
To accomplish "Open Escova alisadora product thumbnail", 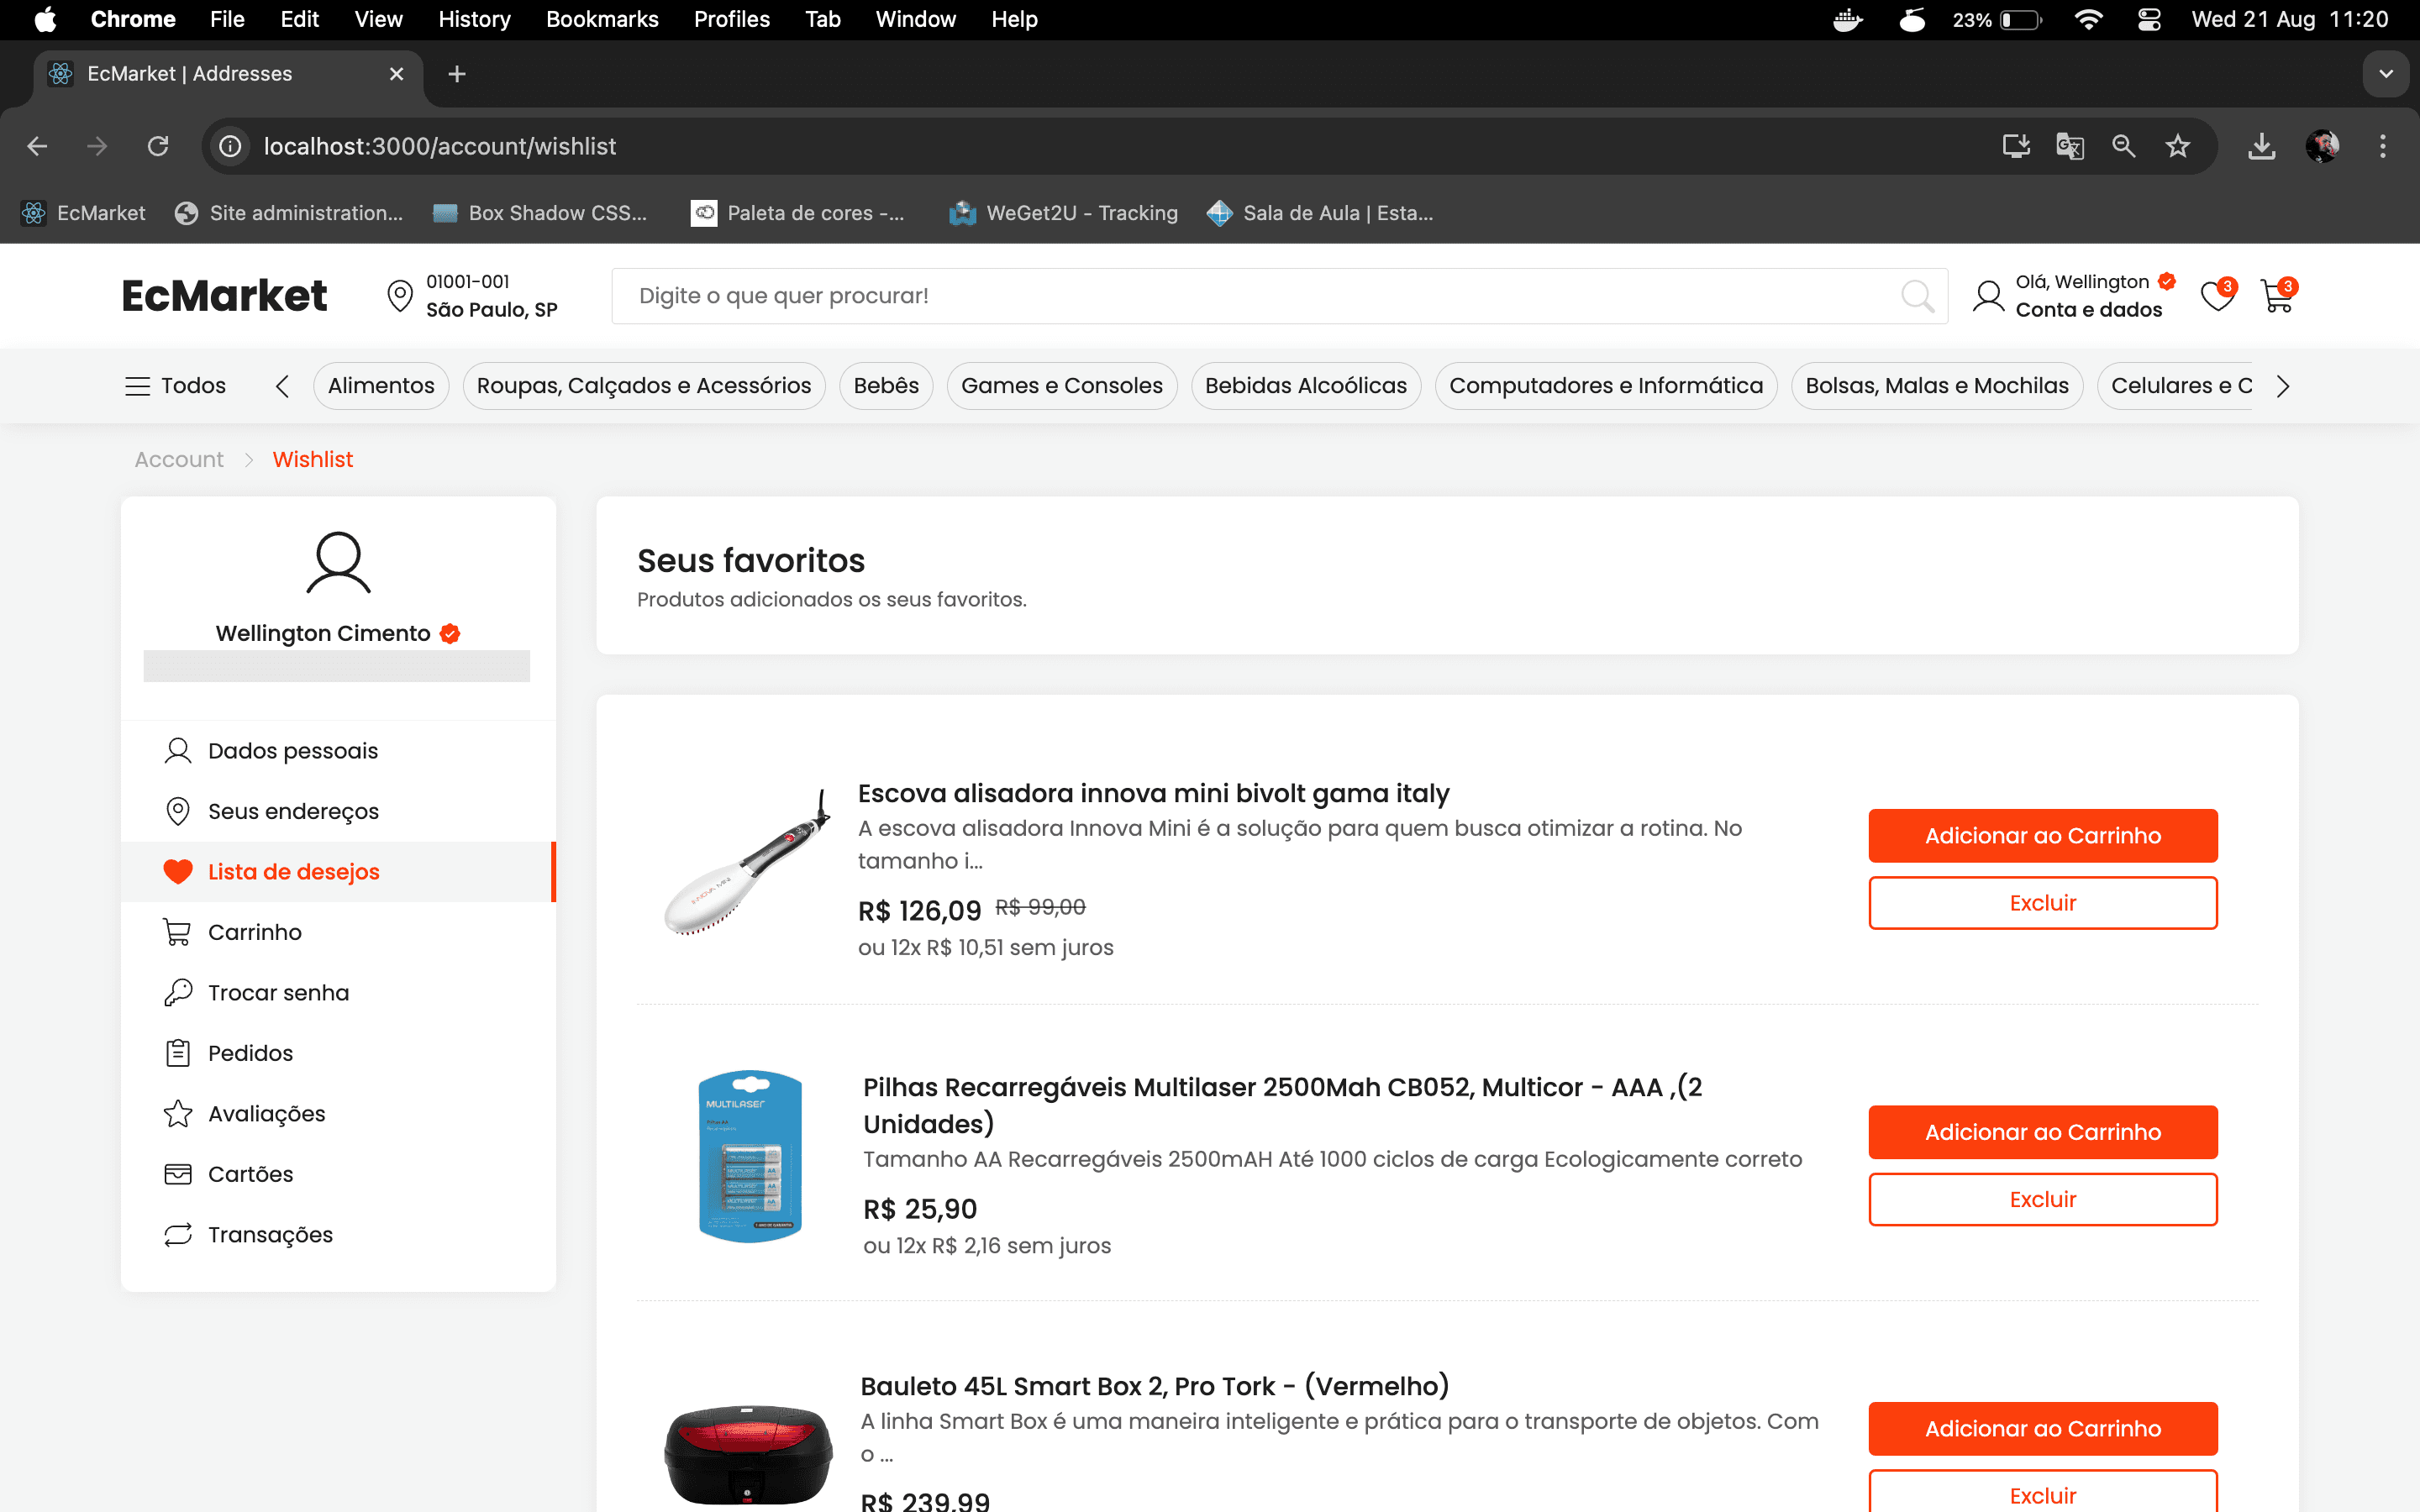I will tap(748, 862).
